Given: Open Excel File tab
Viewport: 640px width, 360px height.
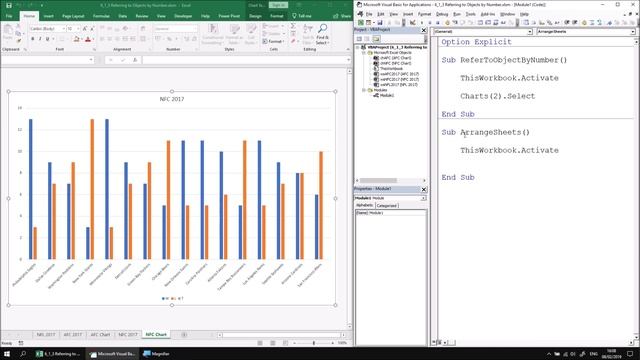Looking at the screenshot, I should 9,16.
